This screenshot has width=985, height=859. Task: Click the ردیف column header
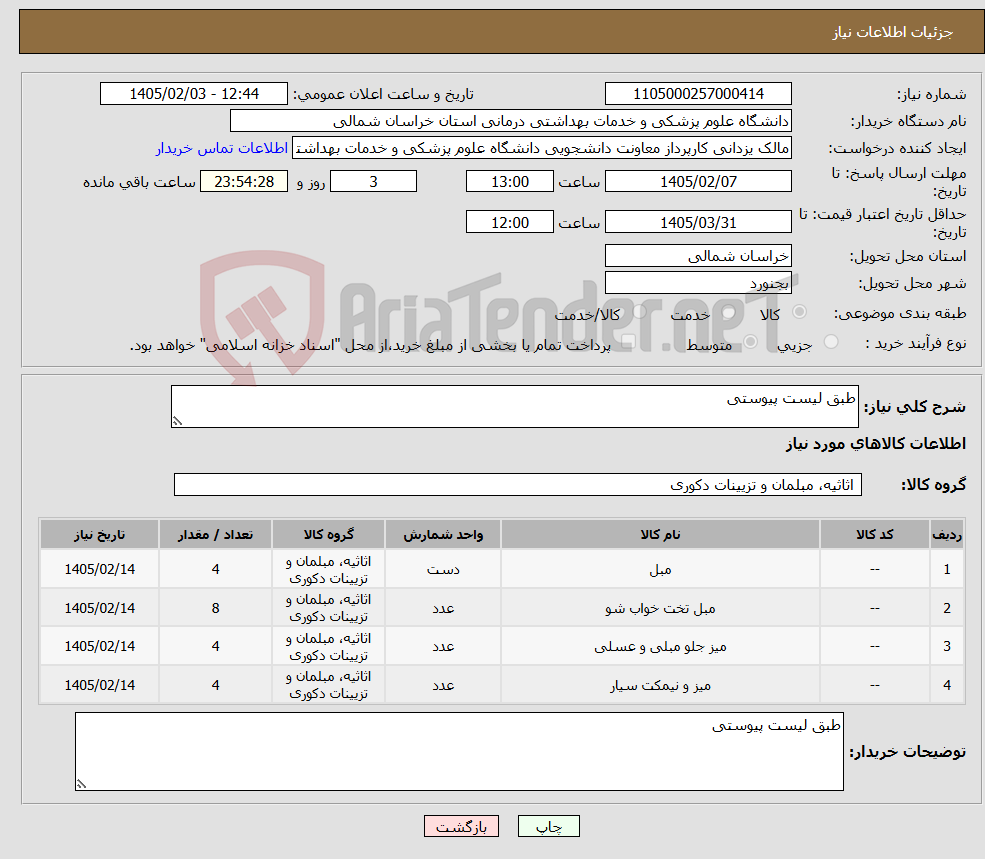coord(947,535)
